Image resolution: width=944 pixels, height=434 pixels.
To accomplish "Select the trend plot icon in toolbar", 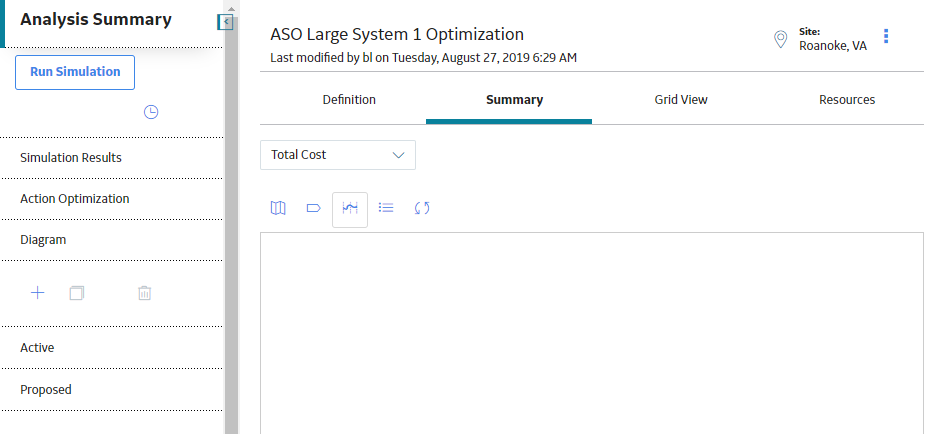I will click(350, 209).
